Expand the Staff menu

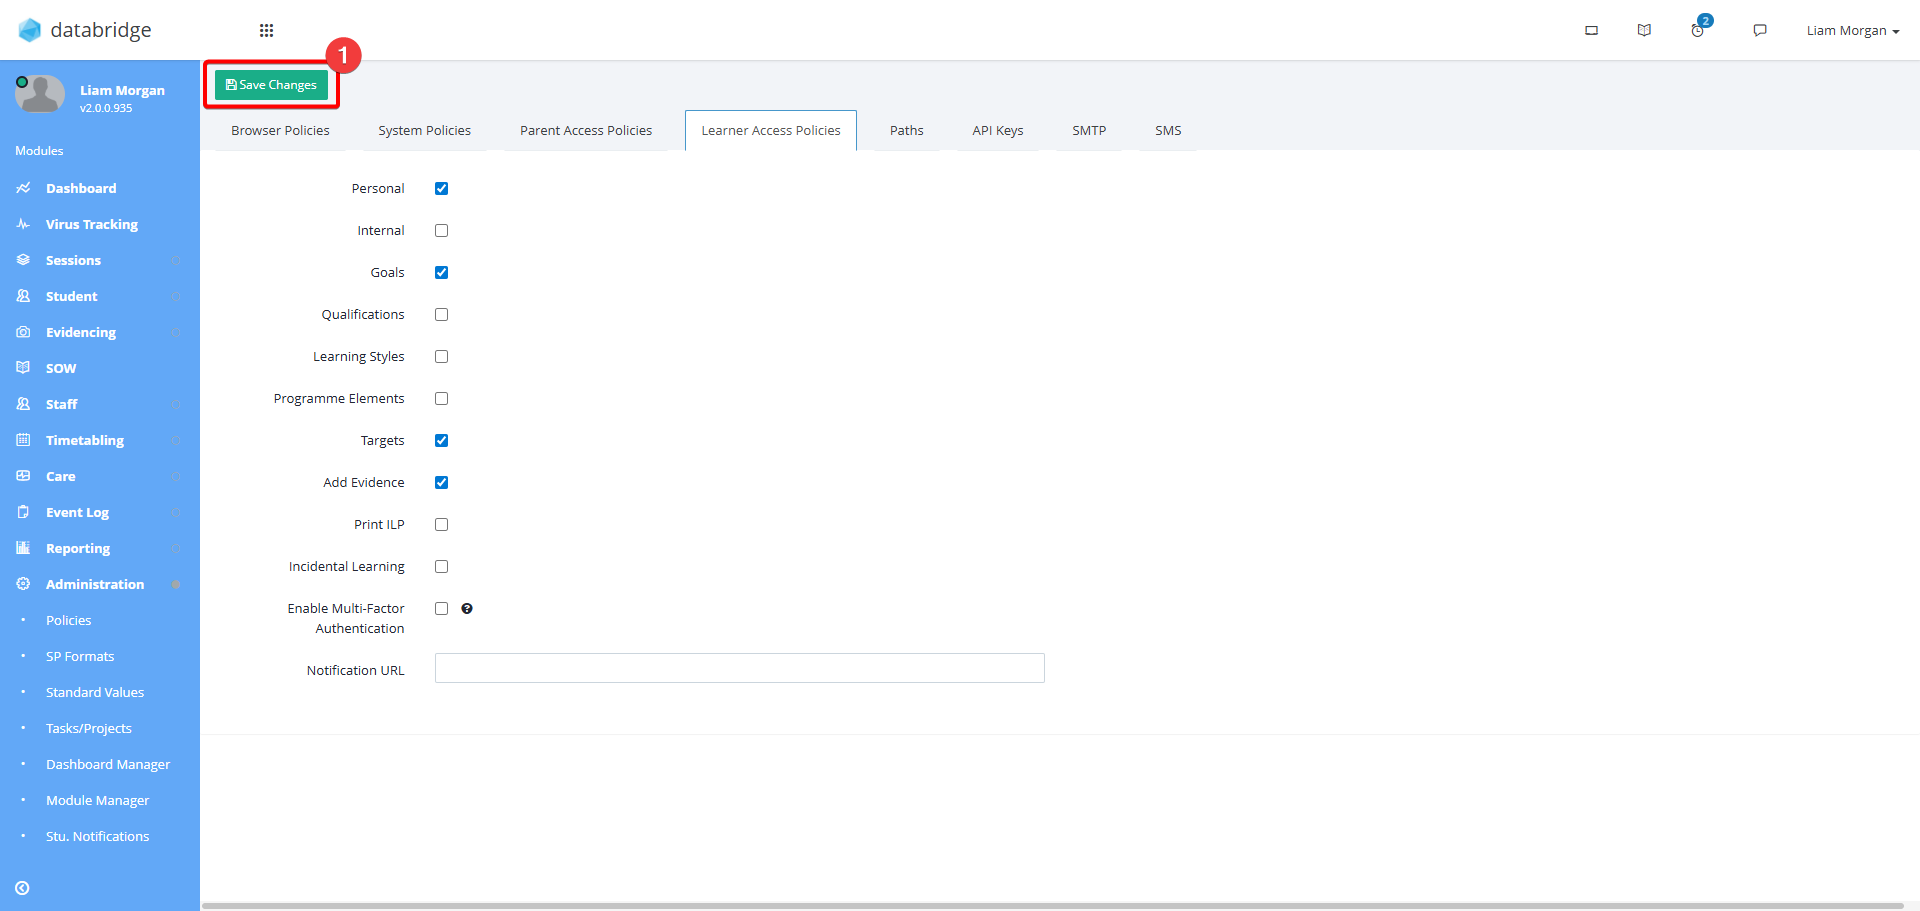pyautogui.click(x=176, y=404)
